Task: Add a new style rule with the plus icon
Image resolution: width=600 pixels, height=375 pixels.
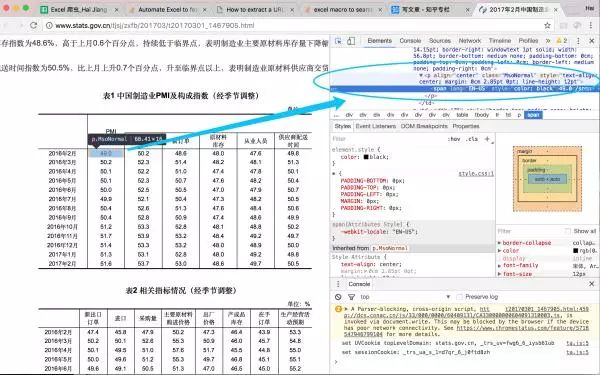Action: coord(487,139)
